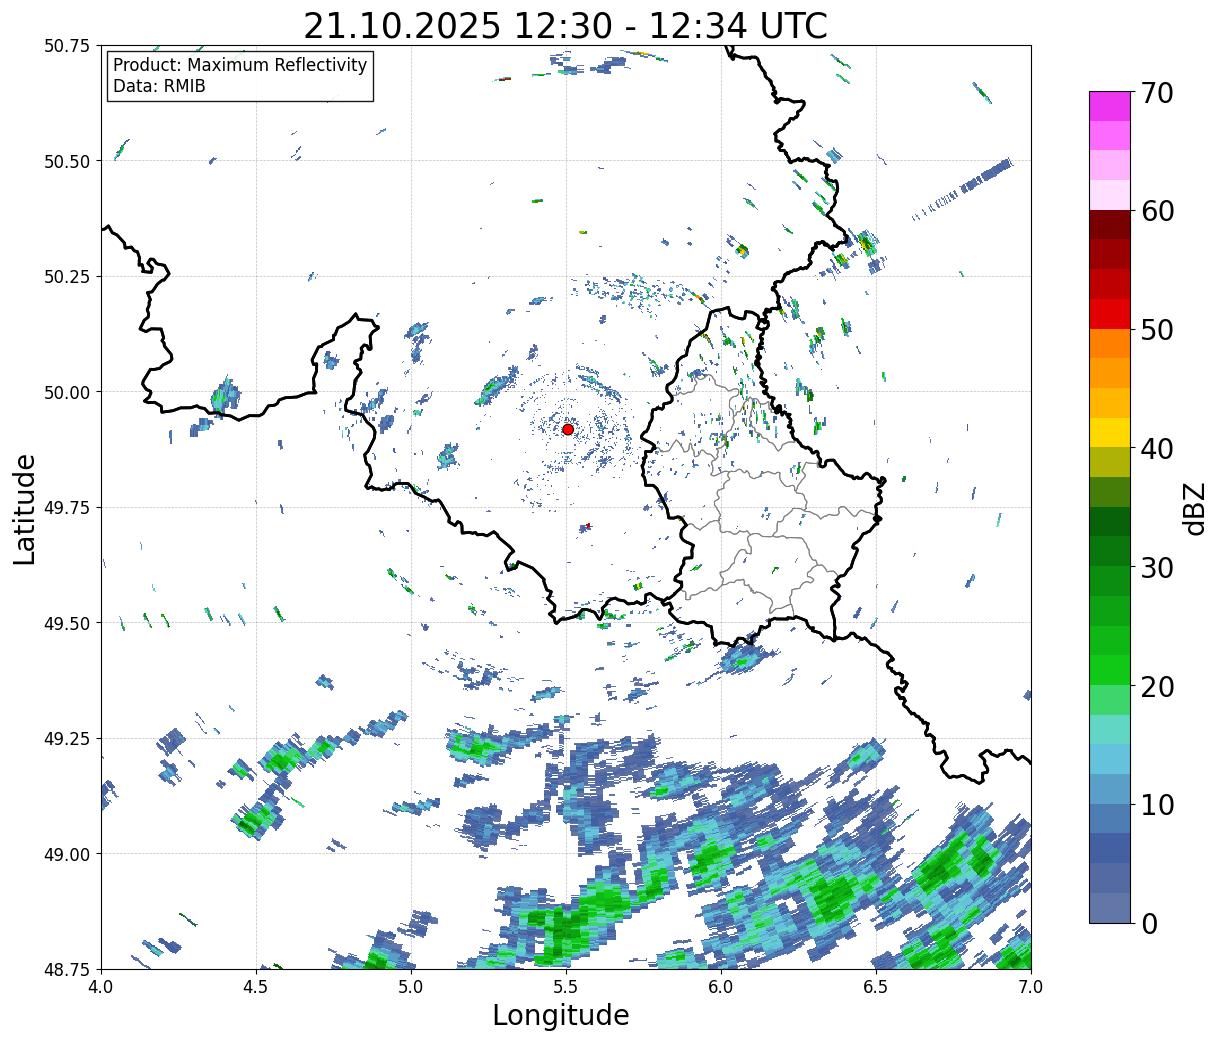
Task: Select the dark maroon colorbar segment below 60
Action: click(x=1110, y=225)
